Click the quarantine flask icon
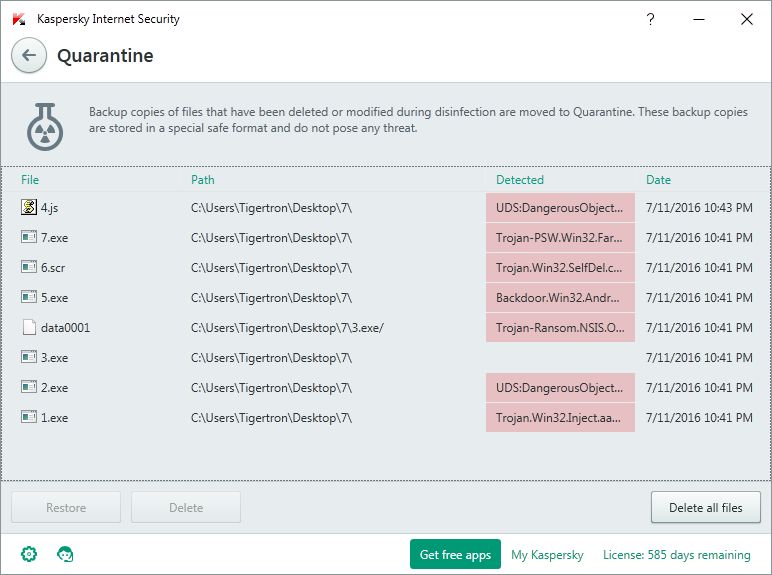 point(45,127)
